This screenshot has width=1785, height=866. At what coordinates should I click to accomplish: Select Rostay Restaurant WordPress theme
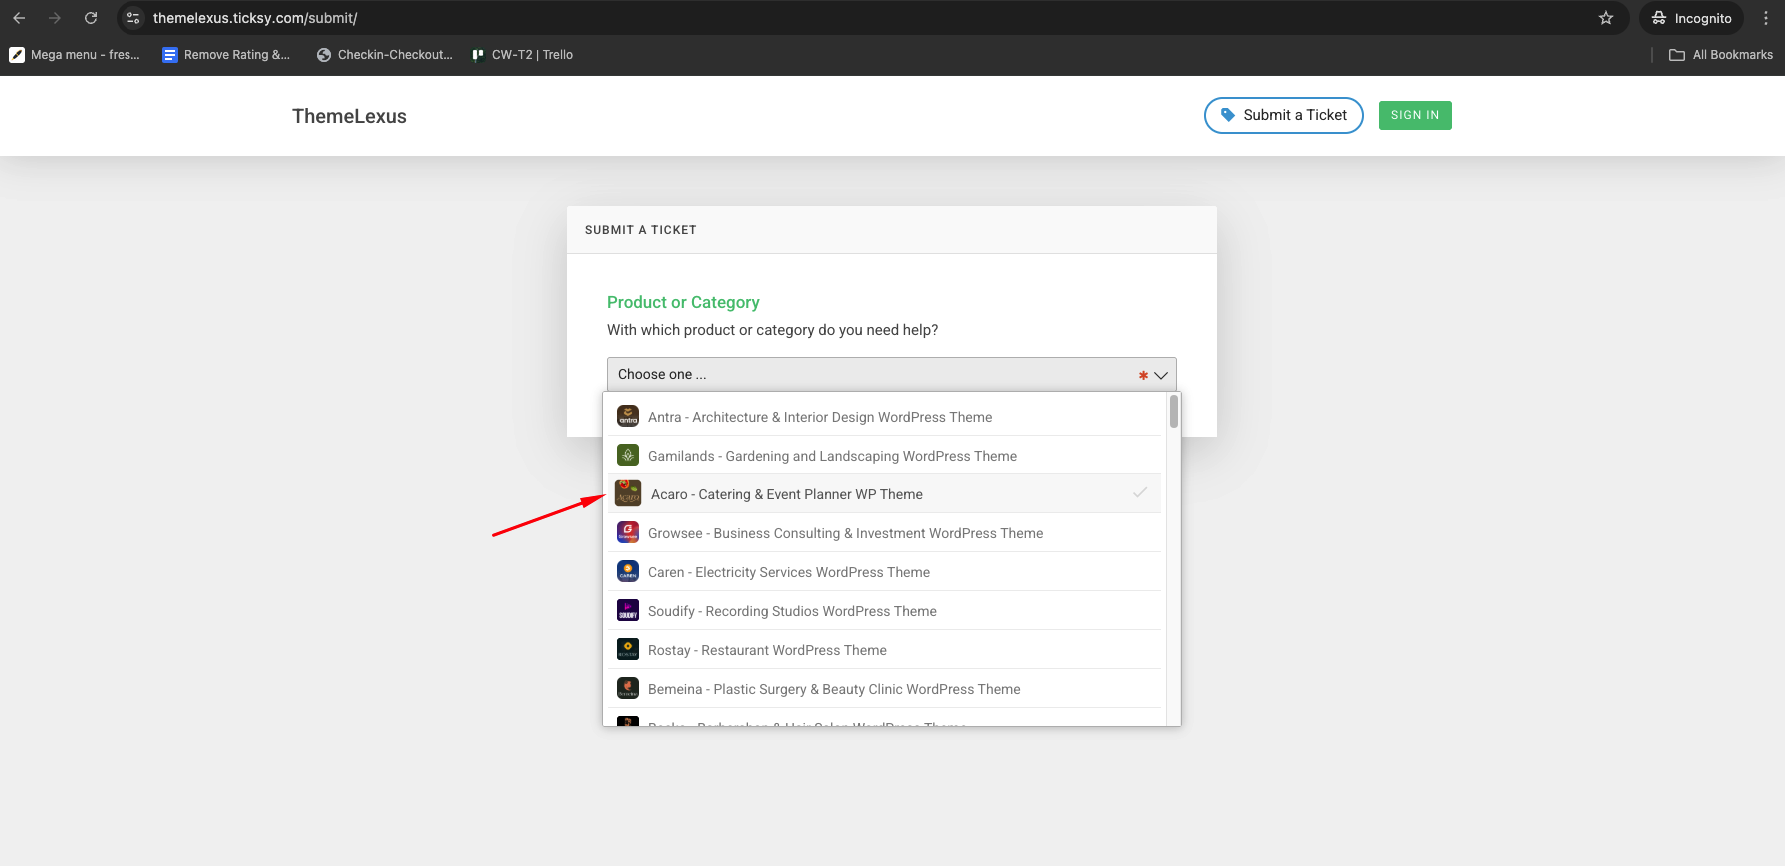[x=883, y=650]
